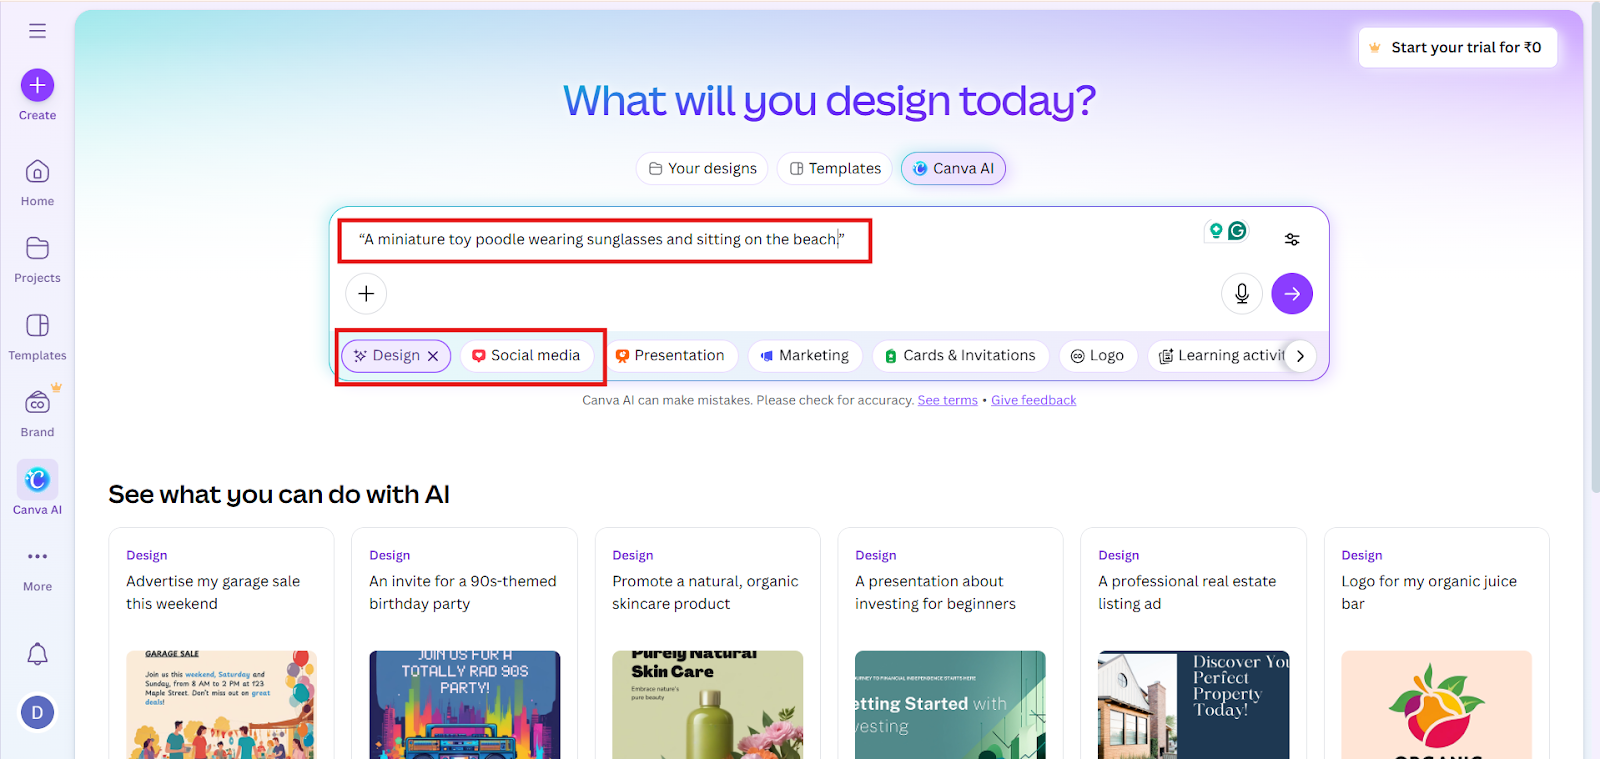The height and width of the screenshot is (759, 1600).
Task: Open More options in sidebar
Action: click(37, 569)
